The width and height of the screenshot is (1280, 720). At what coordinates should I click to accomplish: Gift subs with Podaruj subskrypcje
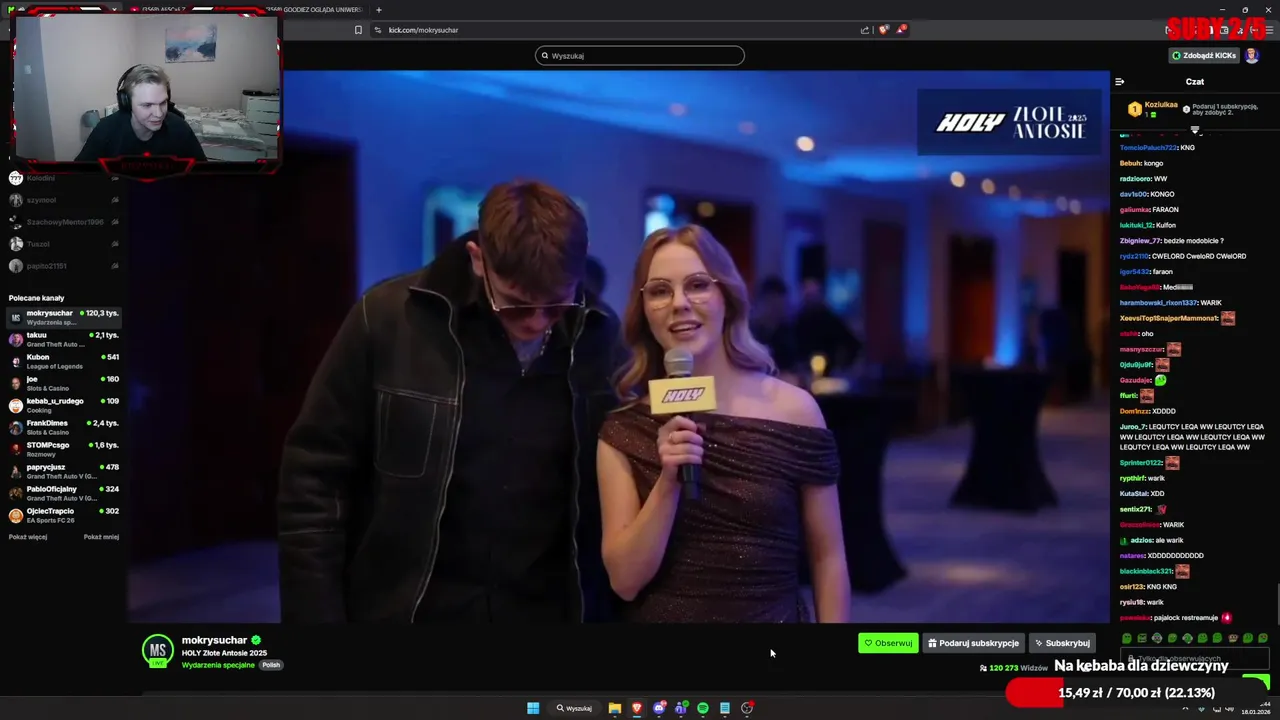point(973,643)
